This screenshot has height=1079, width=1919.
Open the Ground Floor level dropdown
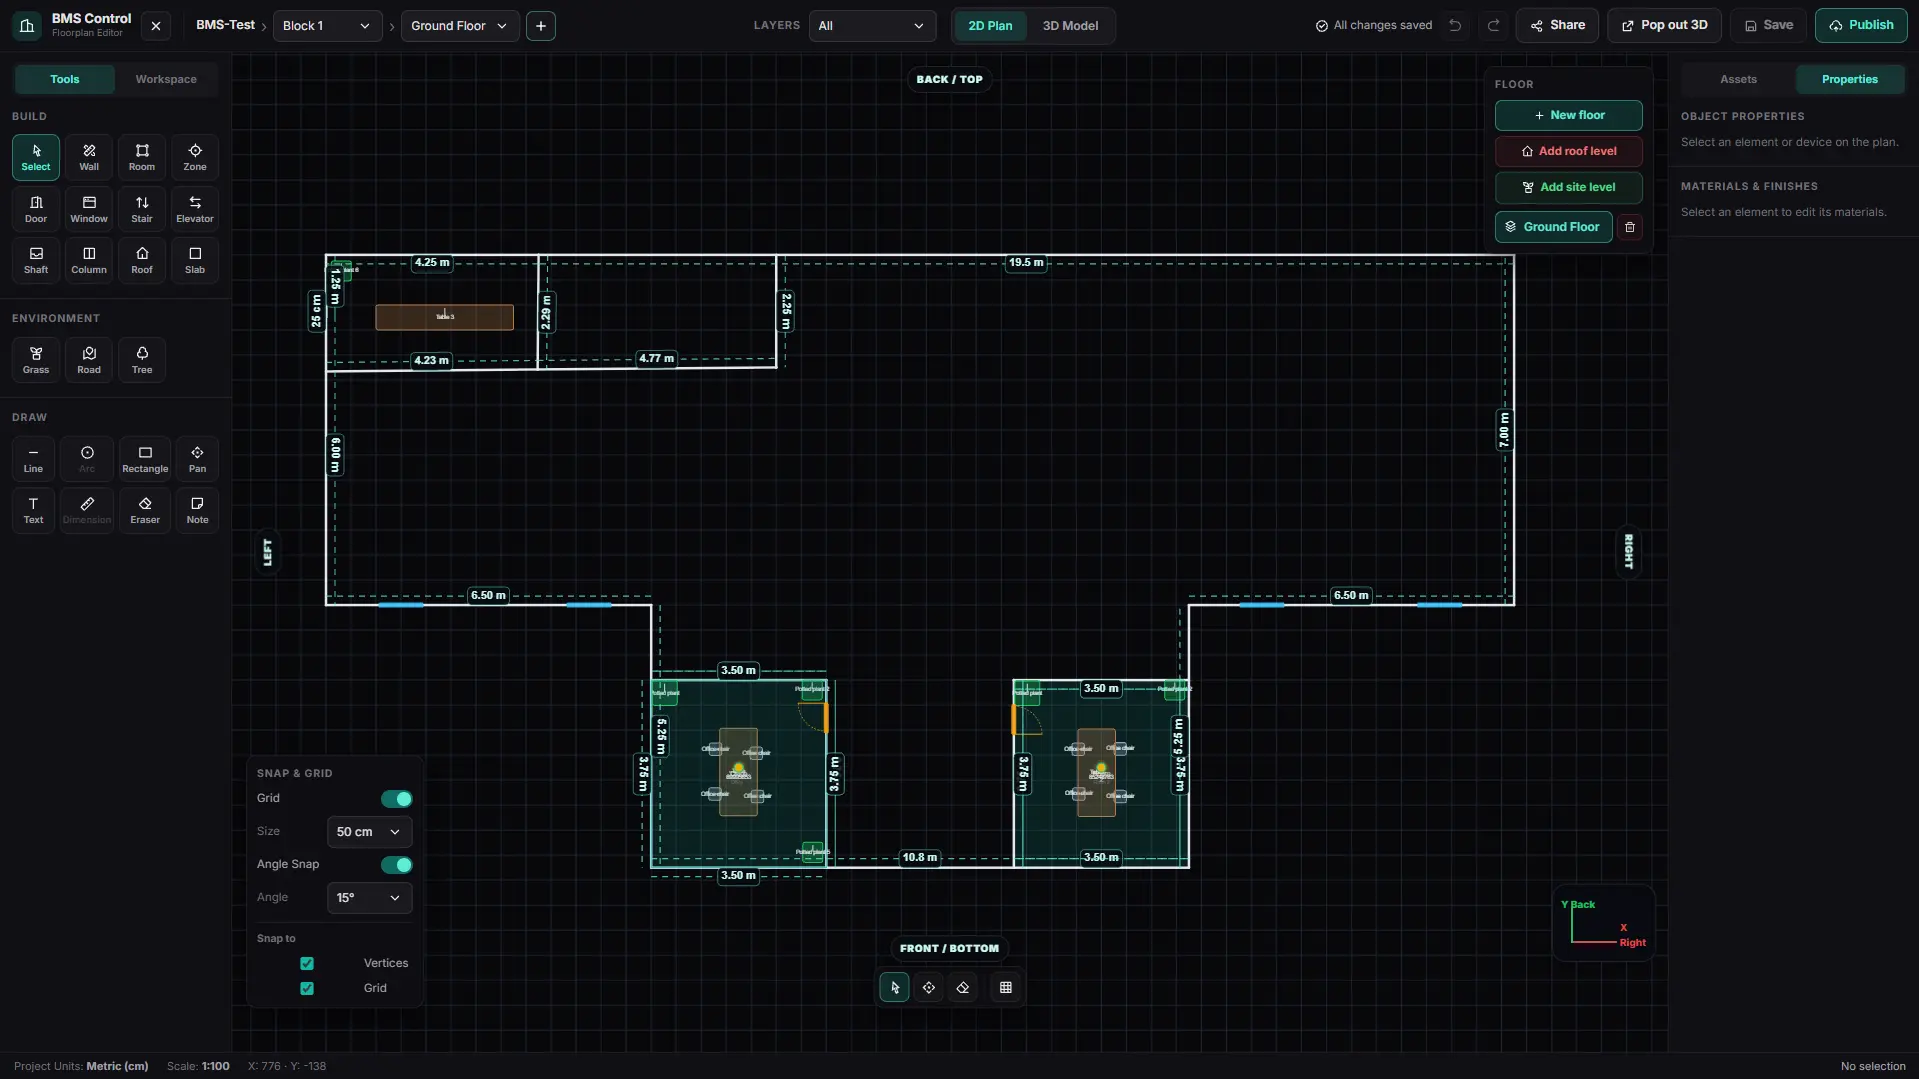tap(460, 26)
